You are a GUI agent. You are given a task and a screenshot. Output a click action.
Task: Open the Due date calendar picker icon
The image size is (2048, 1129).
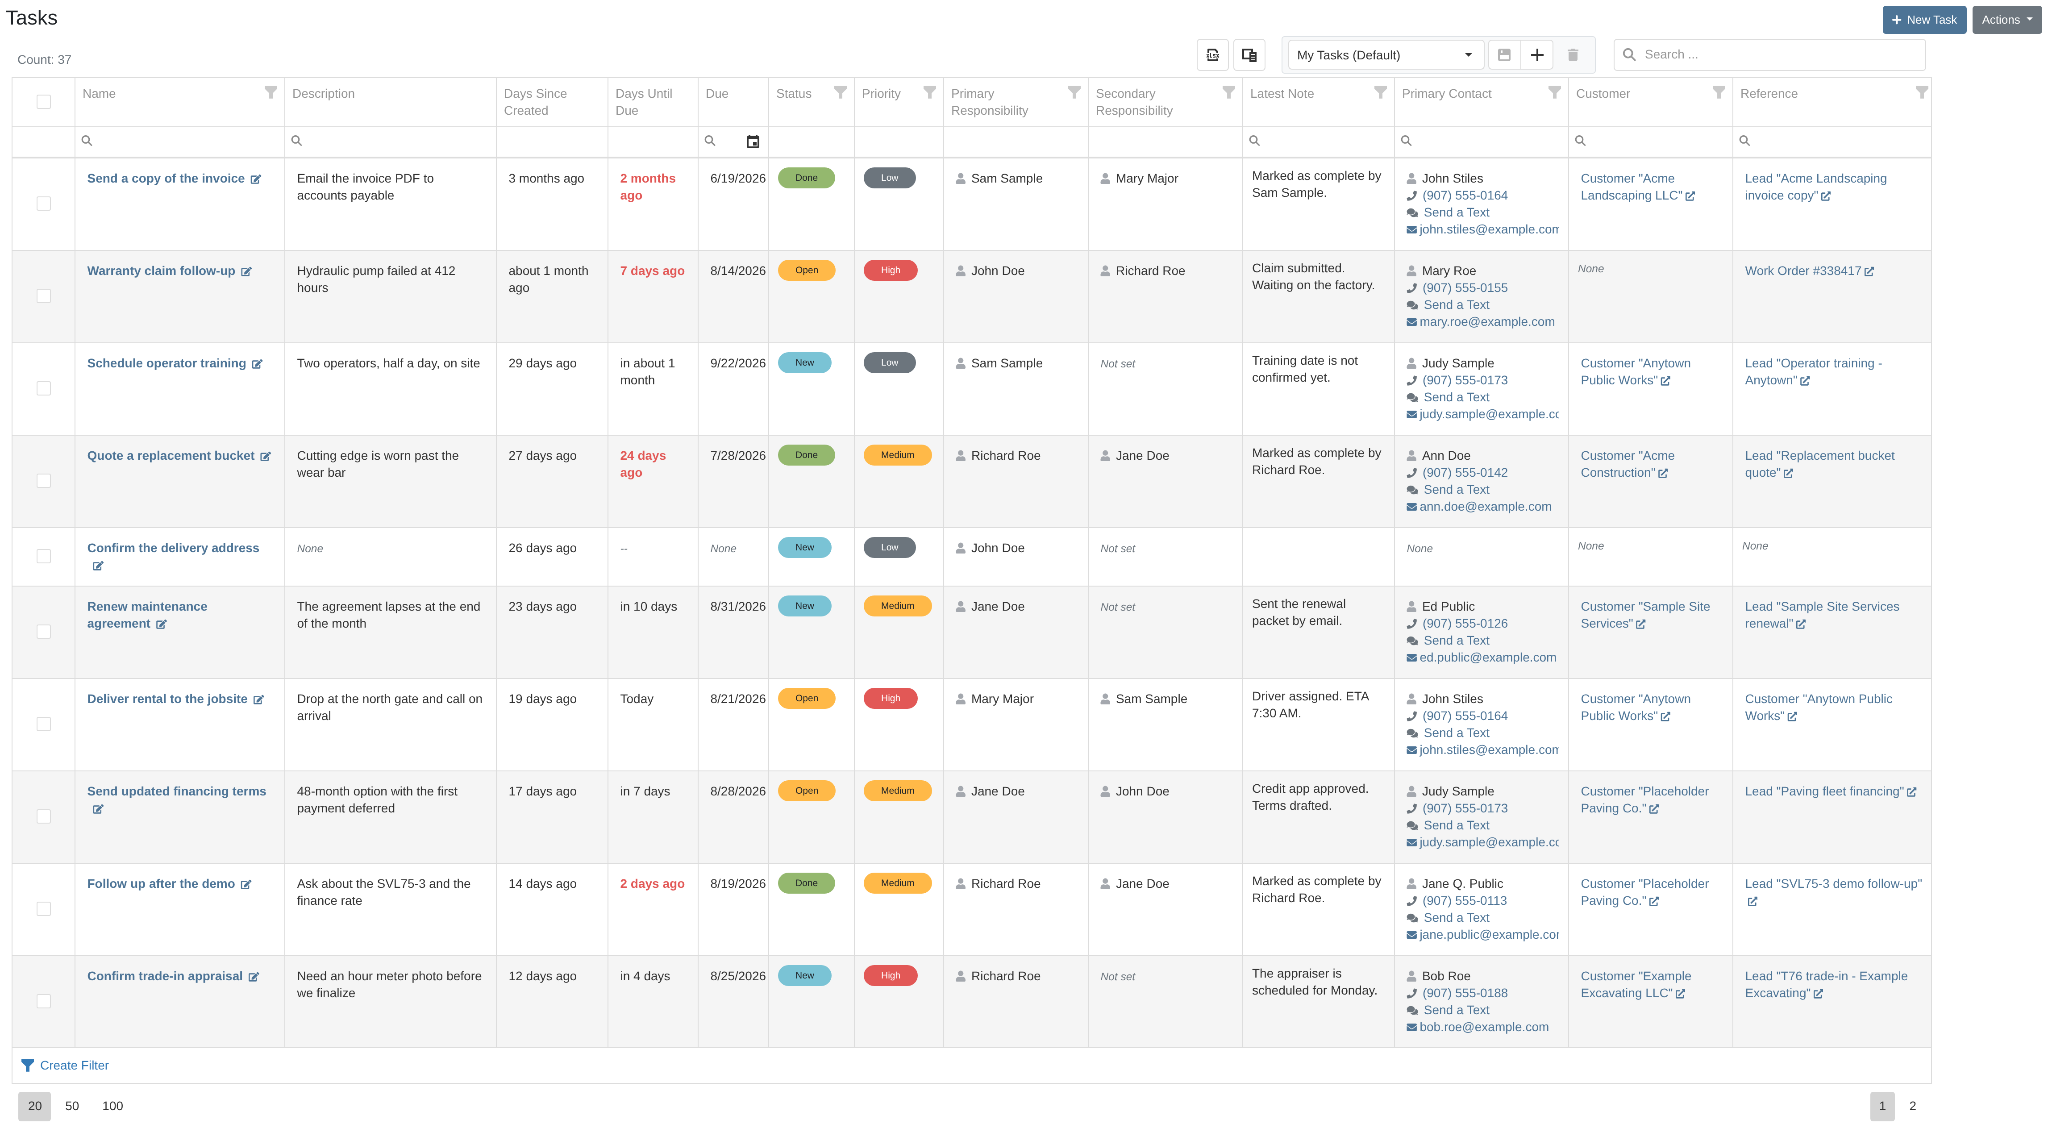click(x=753, y=142)
